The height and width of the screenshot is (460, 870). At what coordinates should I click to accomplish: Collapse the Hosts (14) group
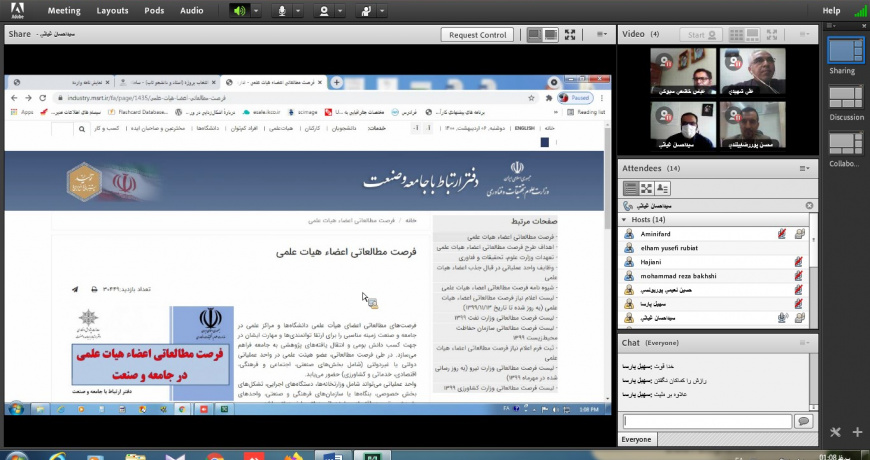pyautogui.click(x=624, y=220)
